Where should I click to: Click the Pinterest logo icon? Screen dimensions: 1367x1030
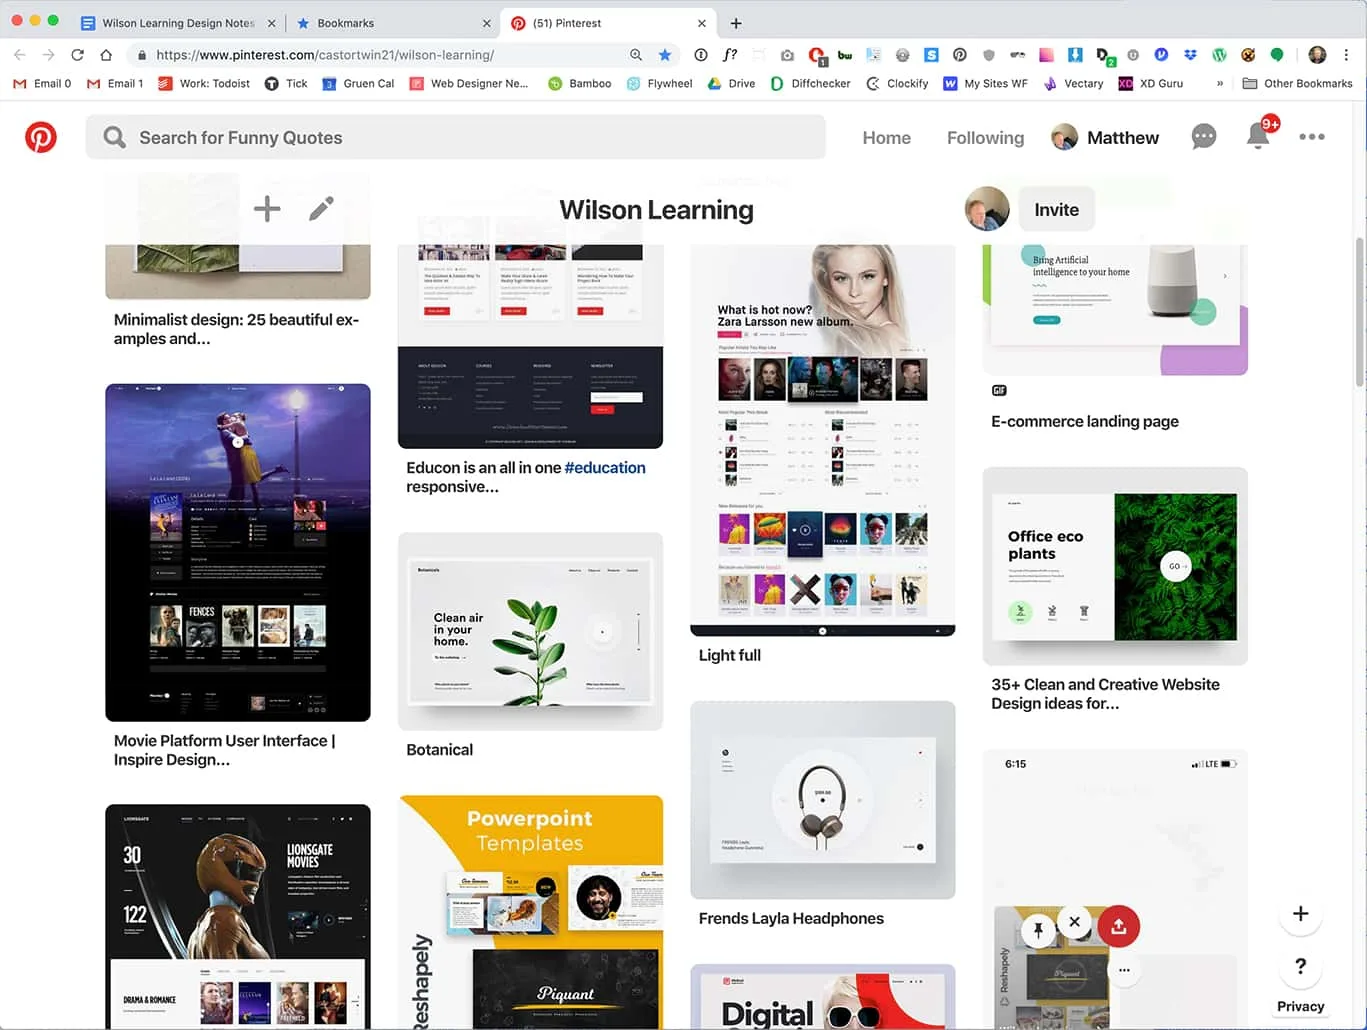click(x=41, y=137)
